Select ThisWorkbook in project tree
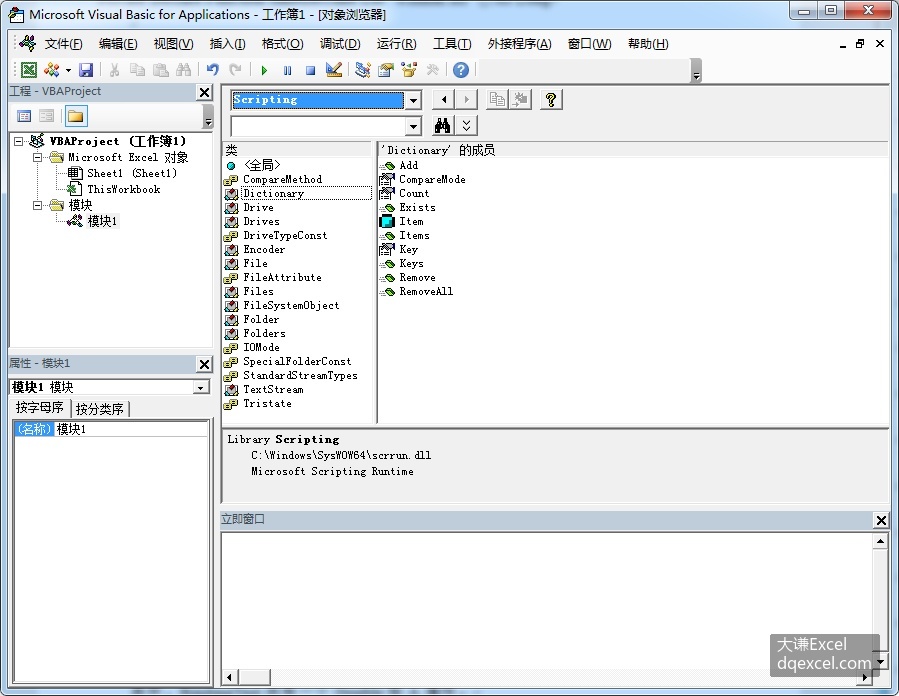 point(123,189)
